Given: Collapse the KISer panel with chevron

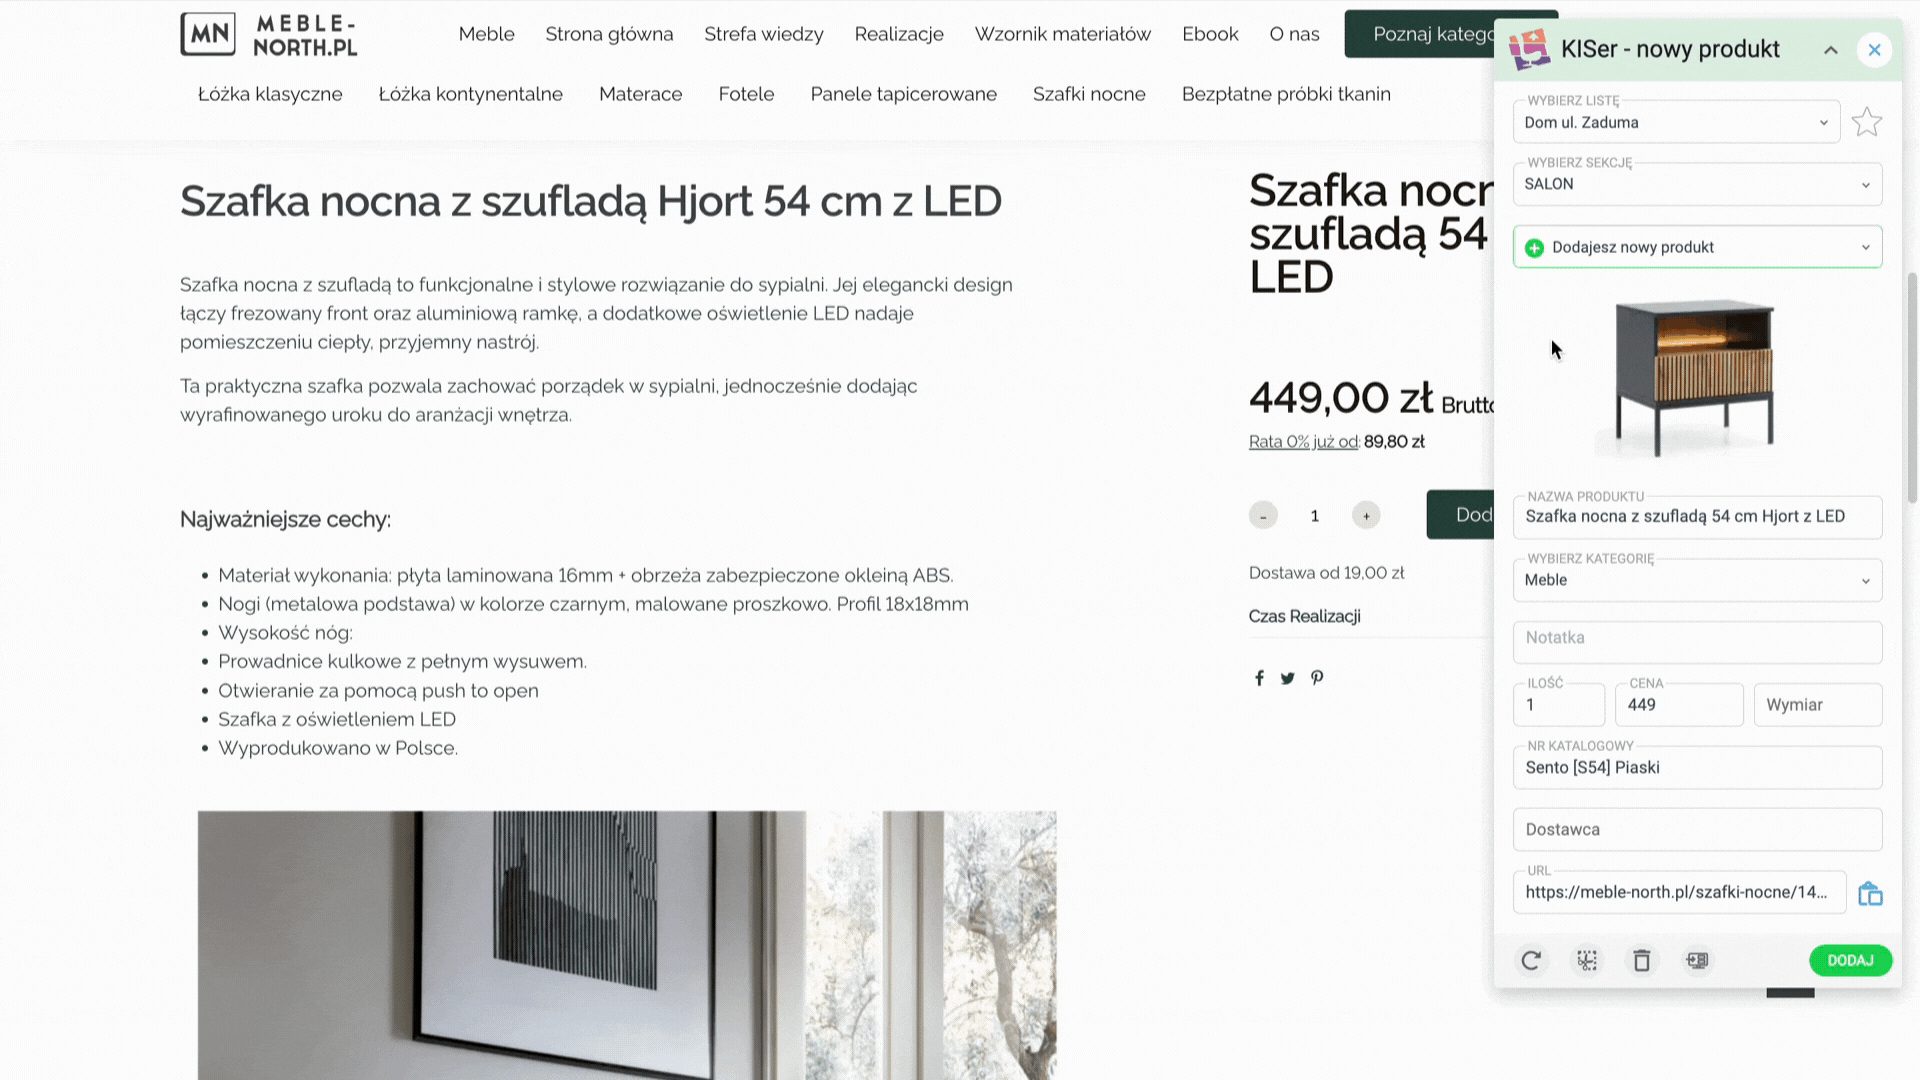Looking at the screenshot, I should [x=1830, y=50].
